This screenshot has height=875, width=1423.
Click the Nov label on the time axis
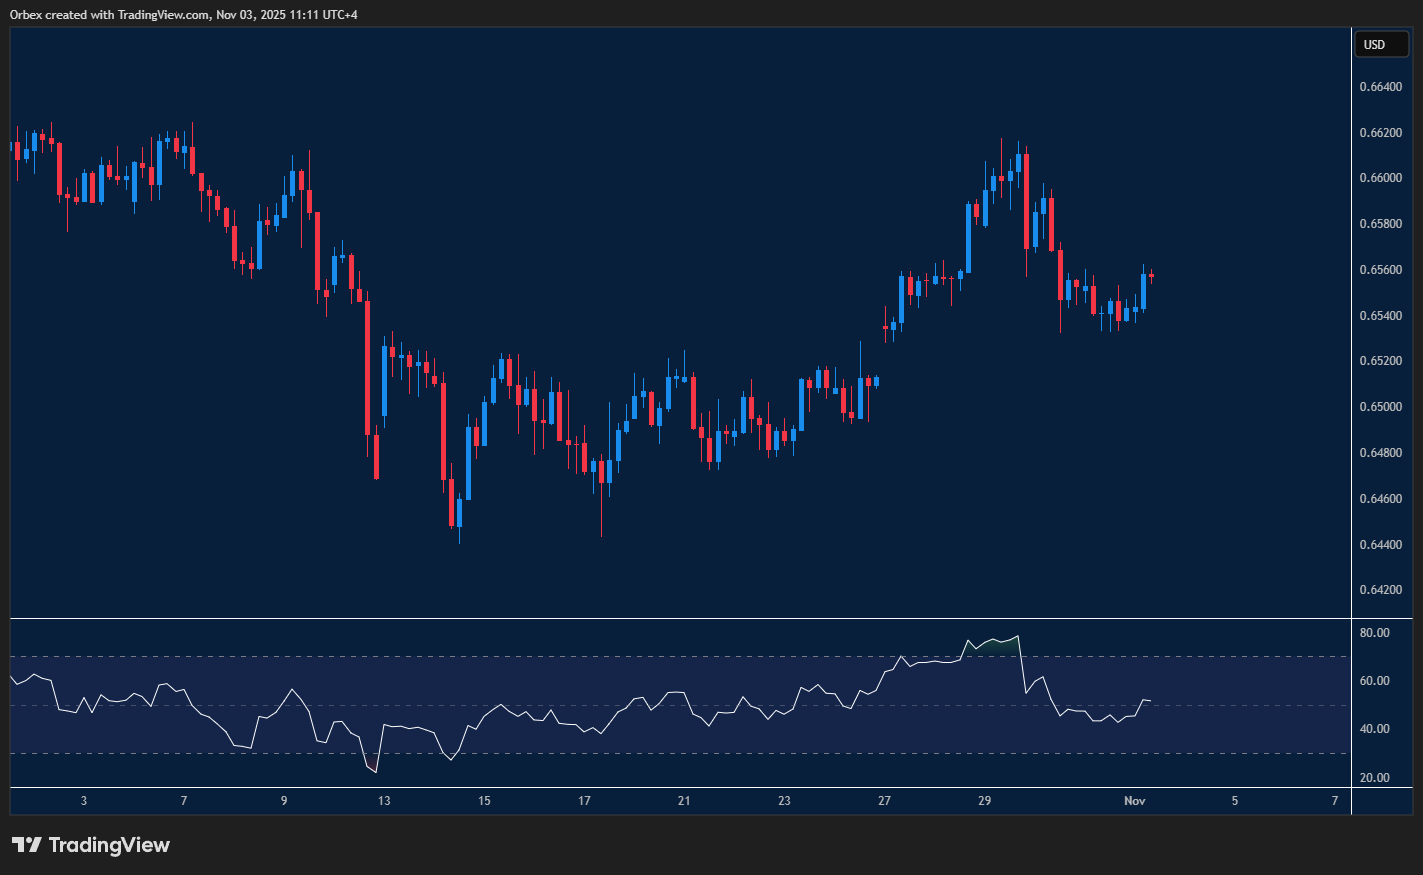click(1135, 801)
